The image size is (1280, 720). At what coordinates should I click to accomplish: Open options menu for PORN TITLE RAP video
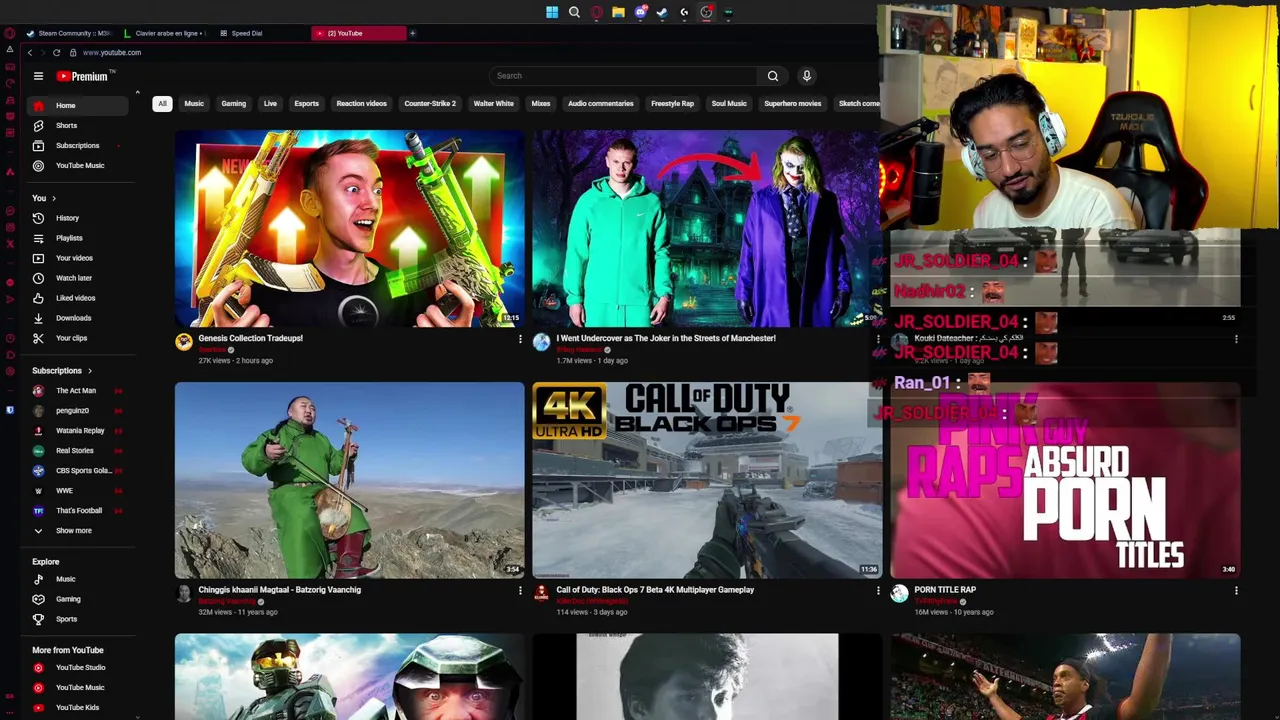pos(1236,591)
